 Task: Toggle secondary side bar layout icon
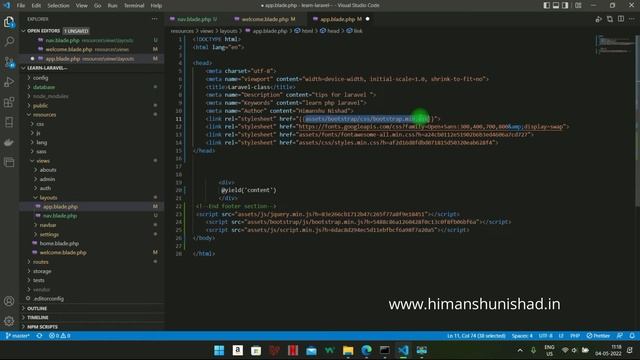click(x=565, y=5)
